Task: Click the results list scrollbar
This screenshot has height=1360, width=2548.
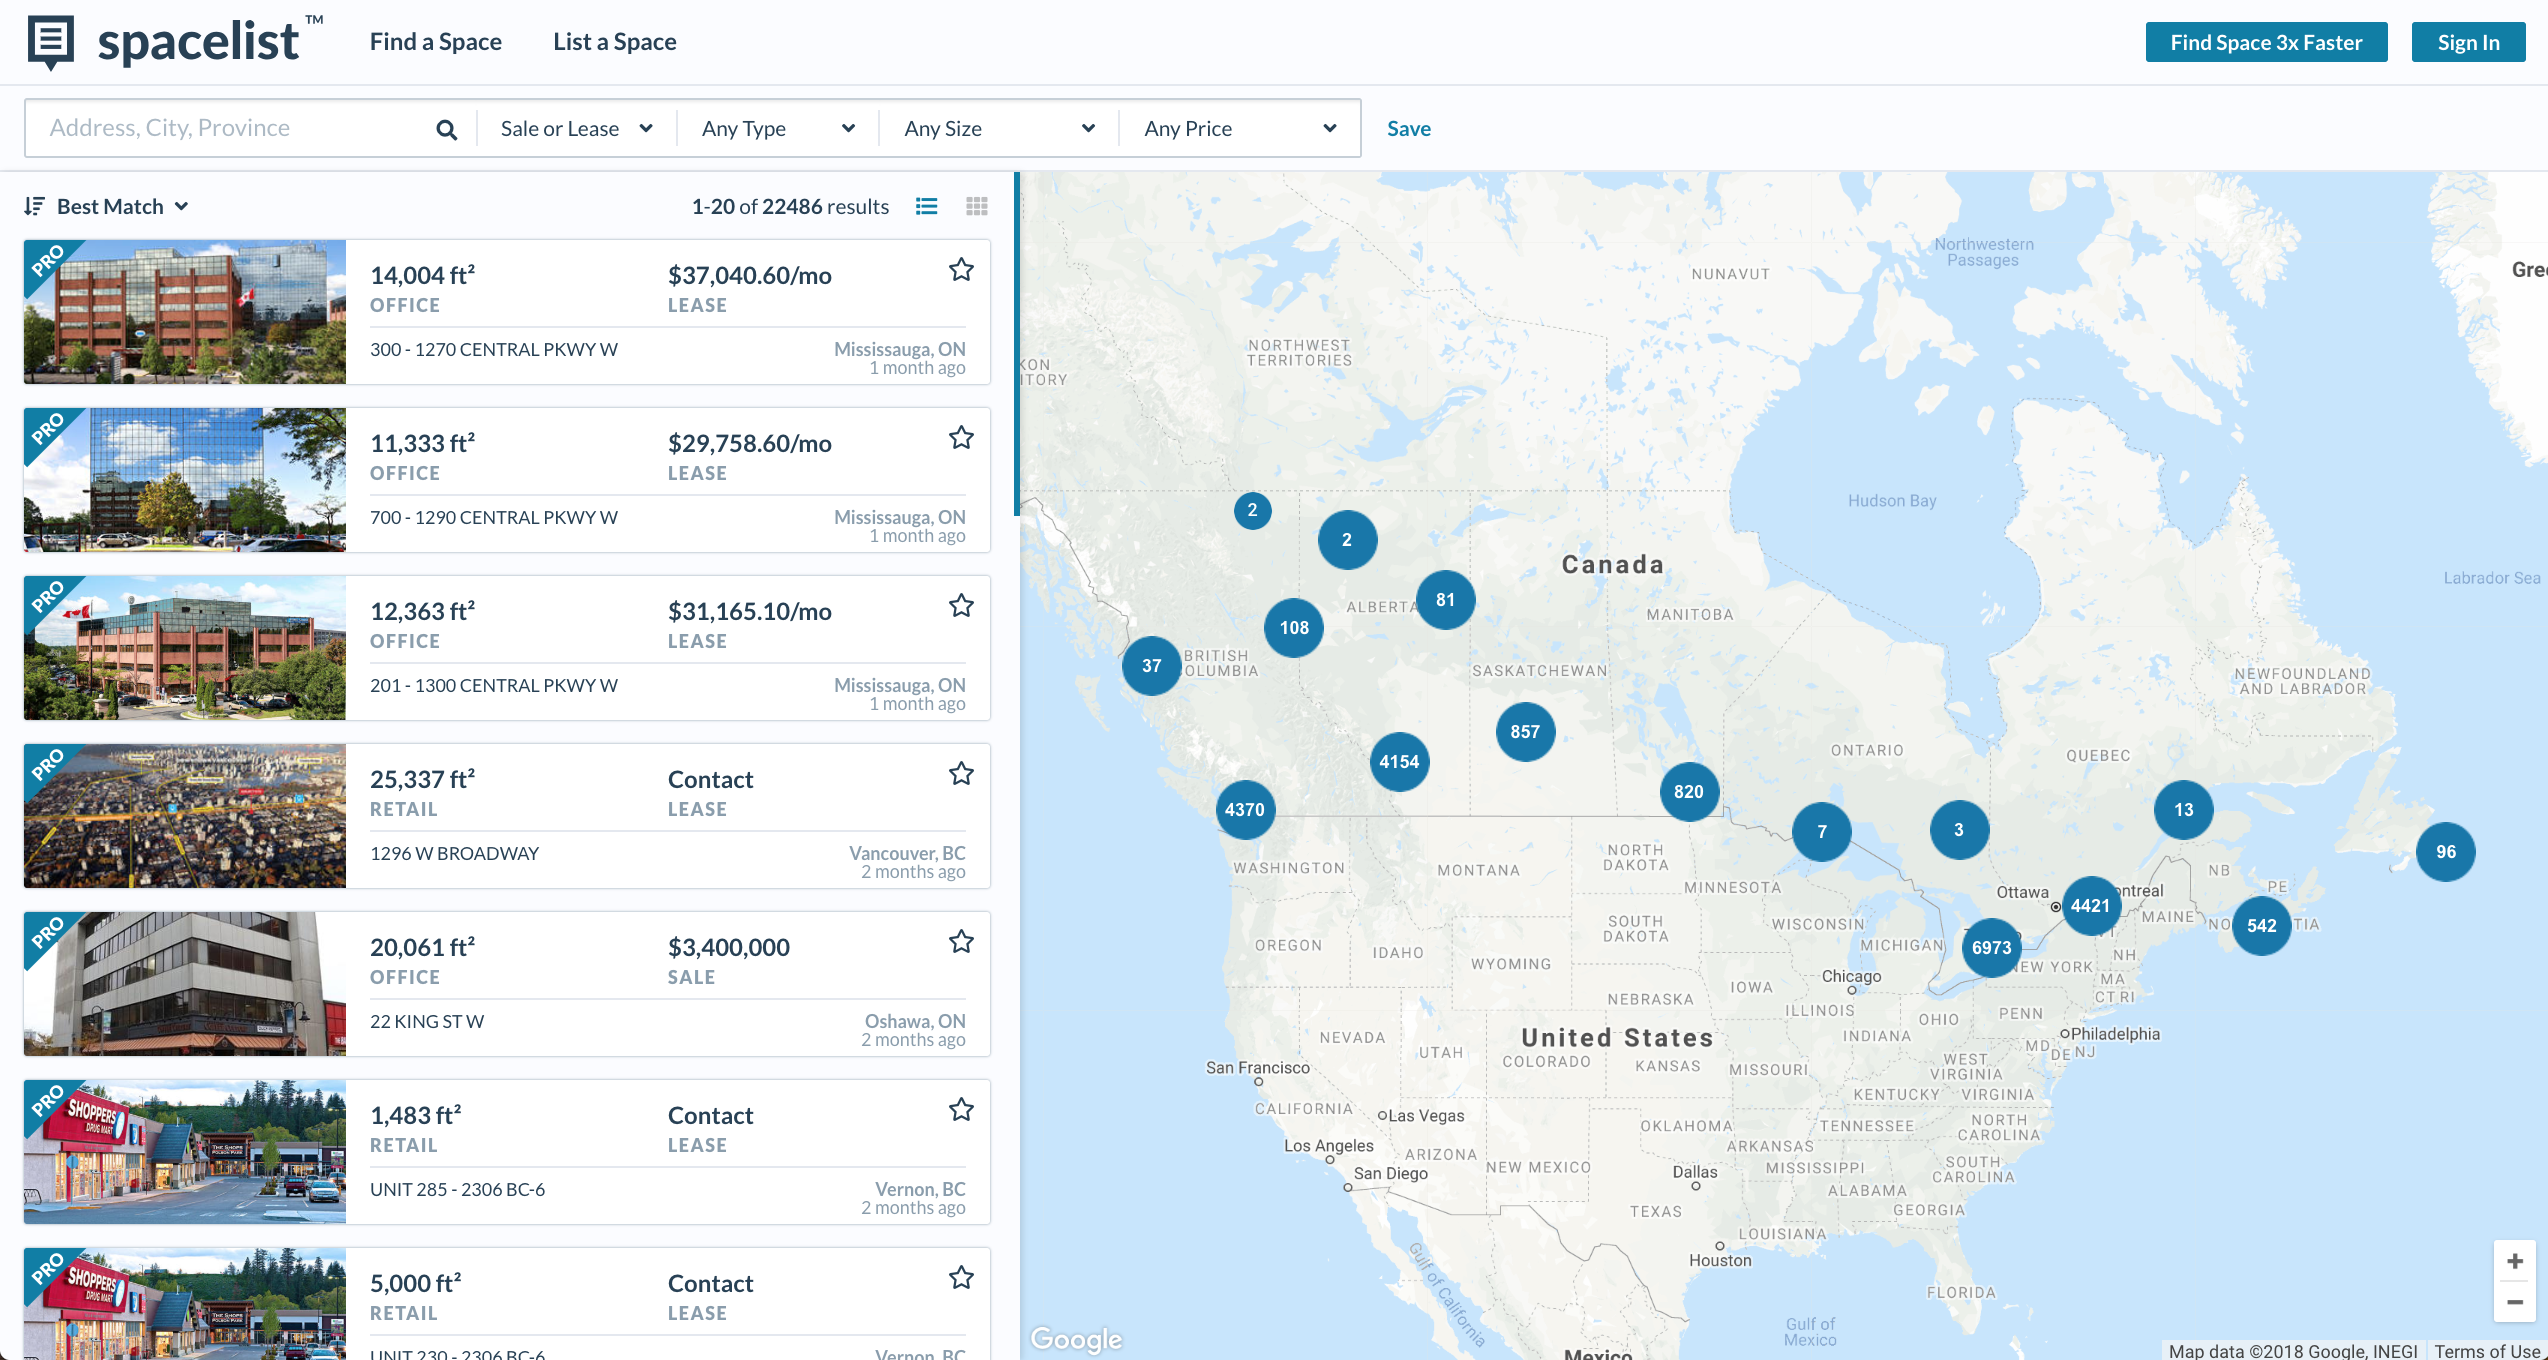Action: coord(1016,344)
